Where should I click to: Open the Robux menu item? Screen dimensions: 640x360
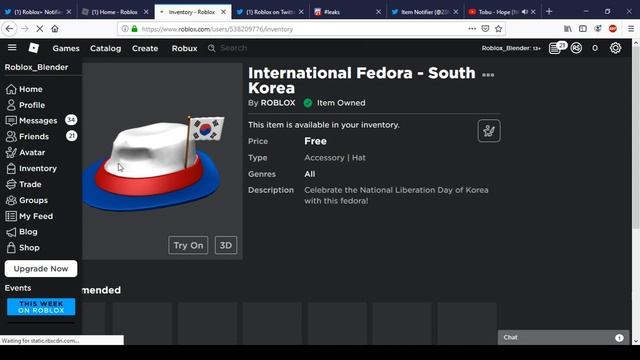(184, 48)
